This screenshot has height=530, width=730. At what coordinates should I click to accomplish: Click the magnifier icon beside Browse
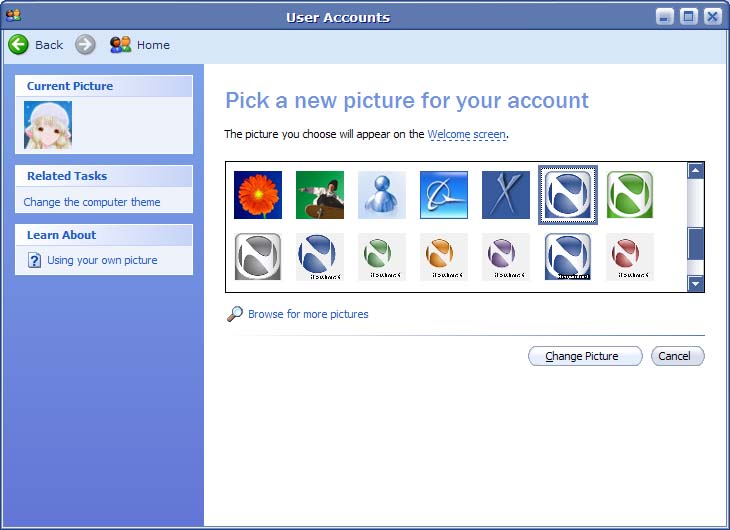pos(235,314)
